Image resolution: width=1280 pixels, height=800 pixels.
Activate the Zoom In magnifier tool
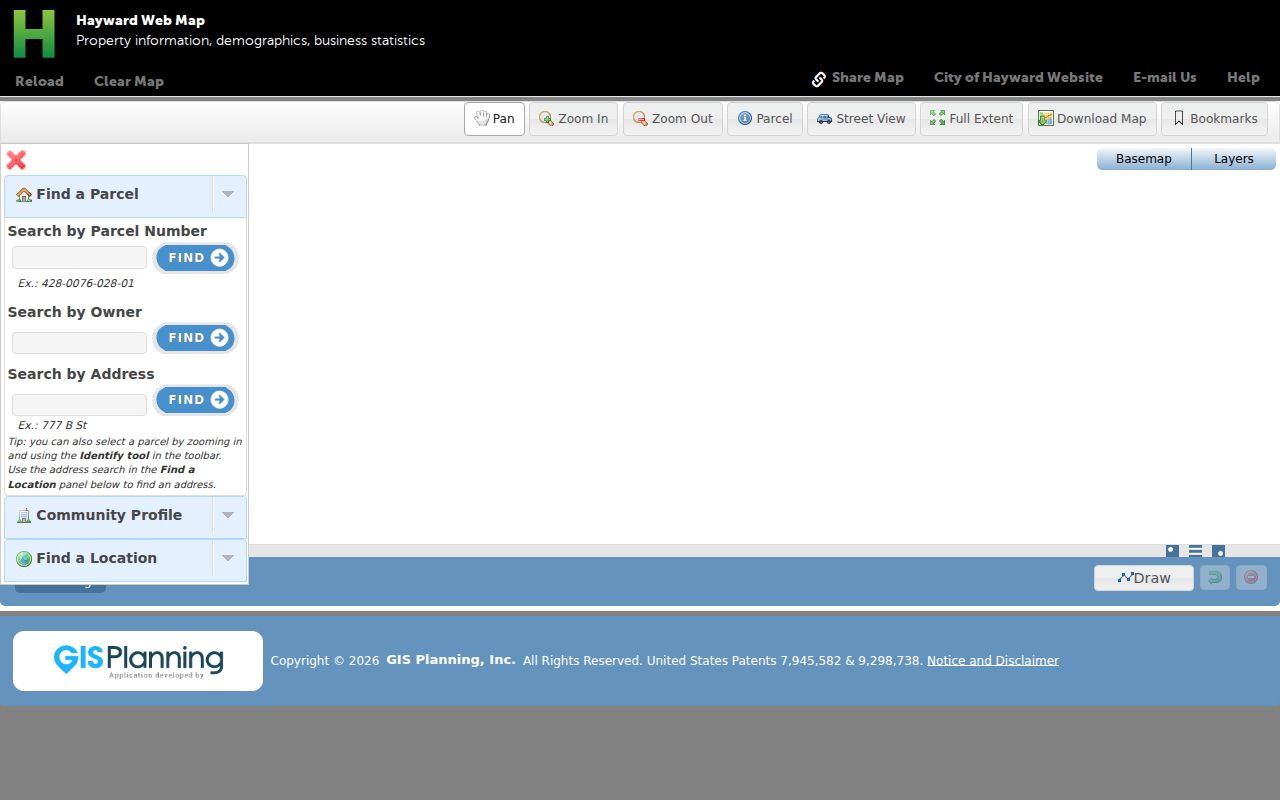(573, 119)
